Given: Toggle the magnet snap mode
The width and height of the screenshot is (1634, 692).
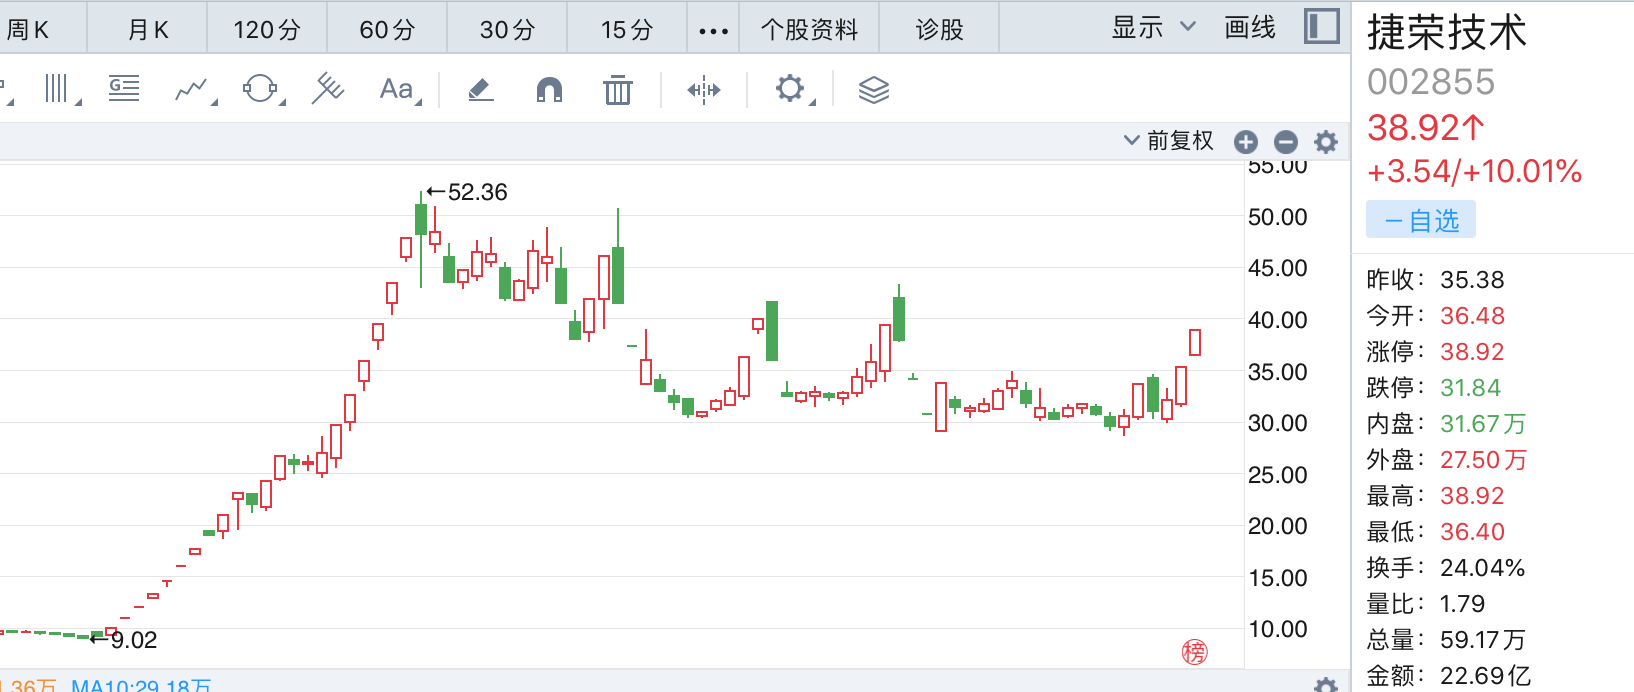Looking at the screenshot, I should tap(549, 90).
